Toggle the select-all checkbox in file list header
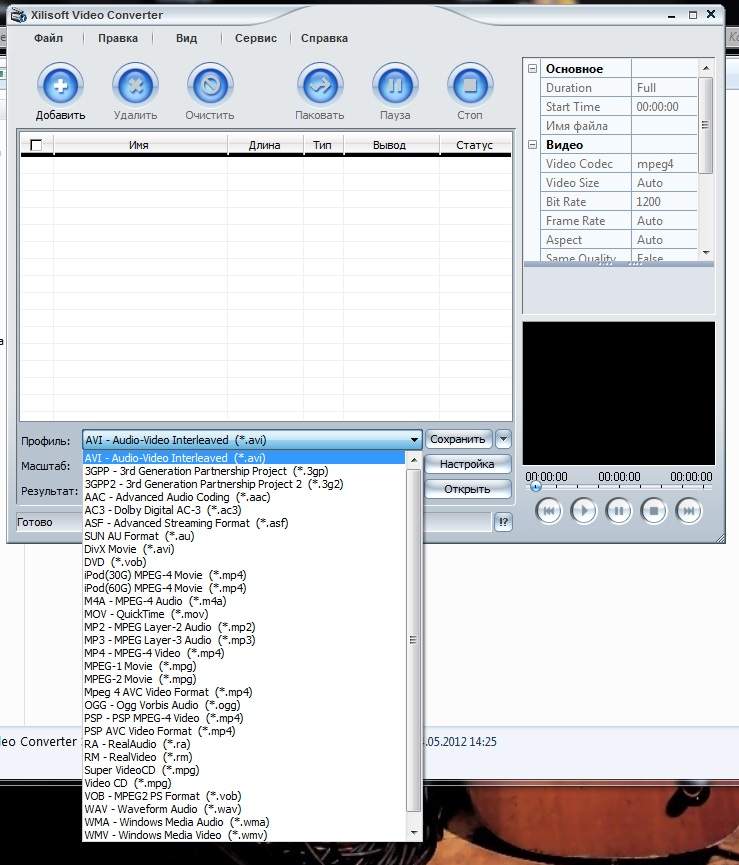The height and width of the screenshot is (865, 739). click(x=36, y=145)
